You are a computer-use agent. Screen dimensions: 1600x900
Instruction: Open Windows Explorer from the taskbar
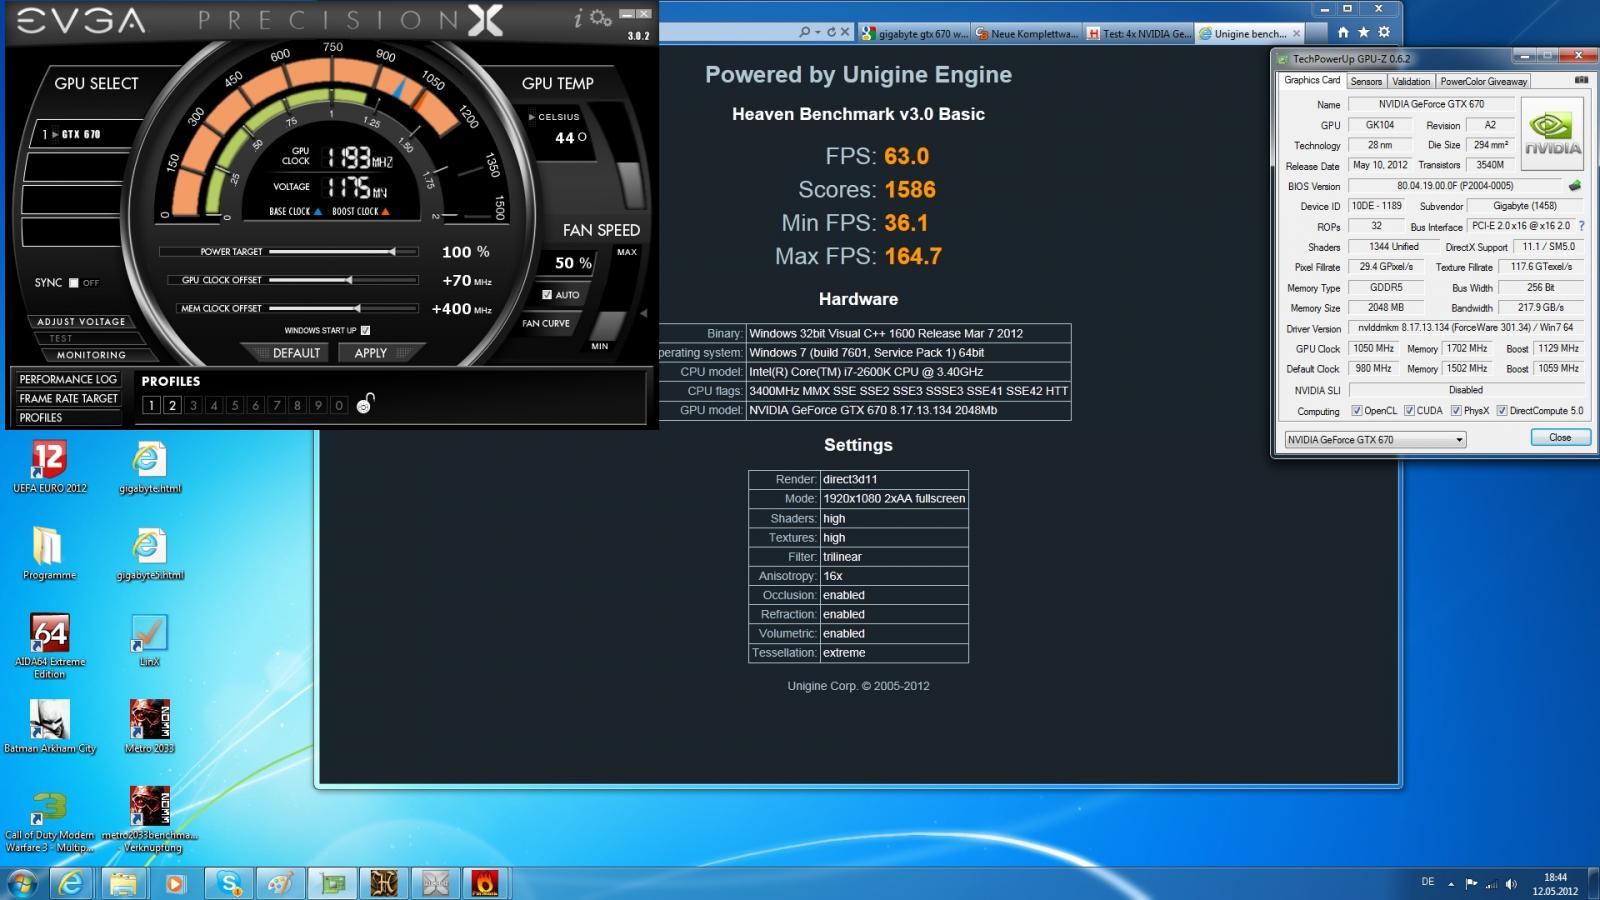(123, 884)
